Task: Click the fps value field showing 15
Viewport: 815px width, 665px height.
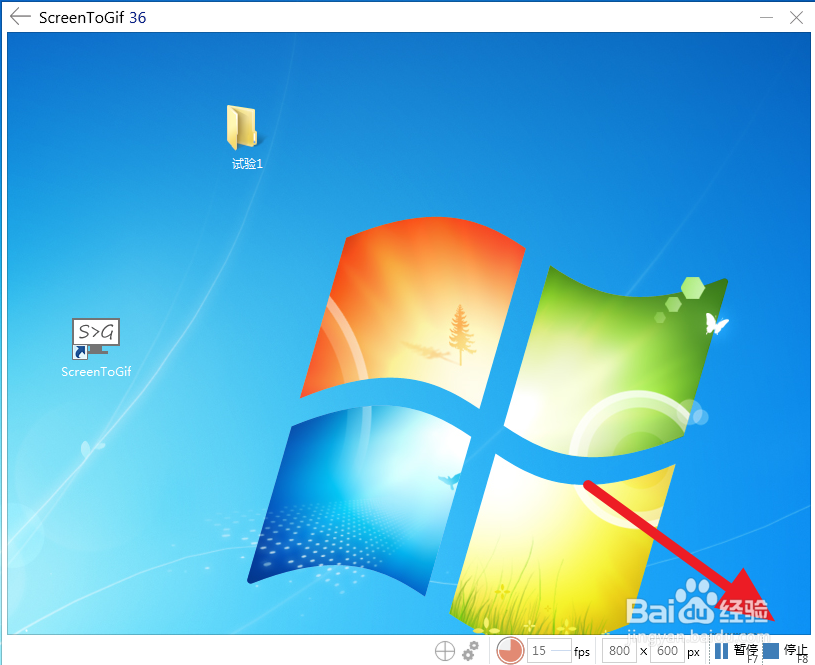Action: pos(549,650)
